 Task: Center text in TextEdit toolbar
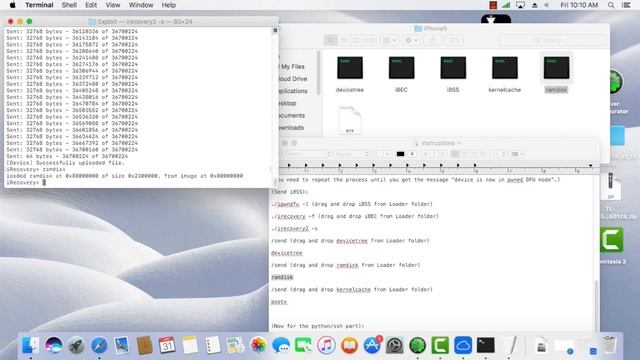[x=464, y=154]
